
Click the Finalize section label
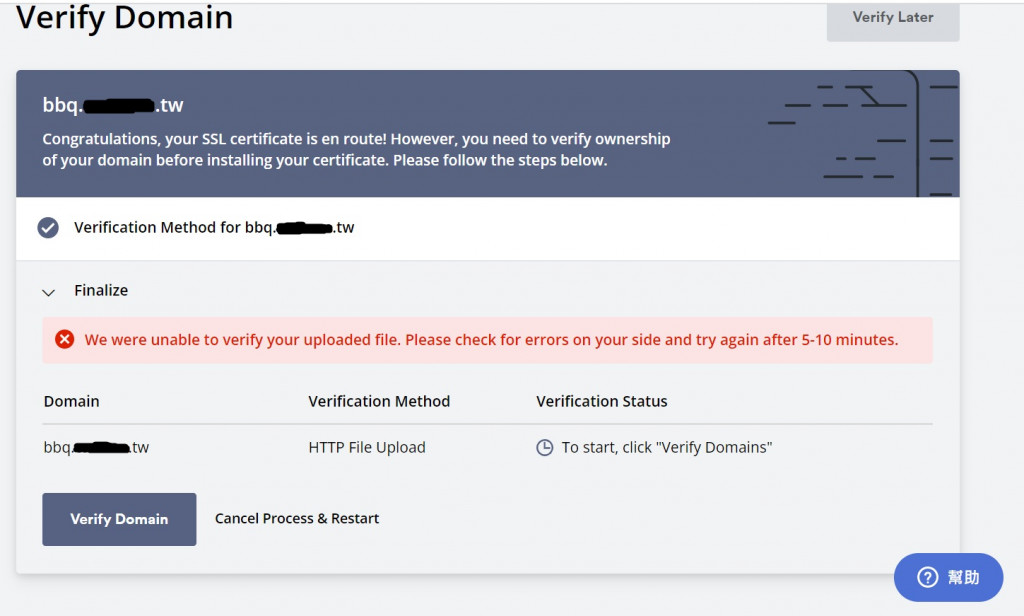point(101,290)
